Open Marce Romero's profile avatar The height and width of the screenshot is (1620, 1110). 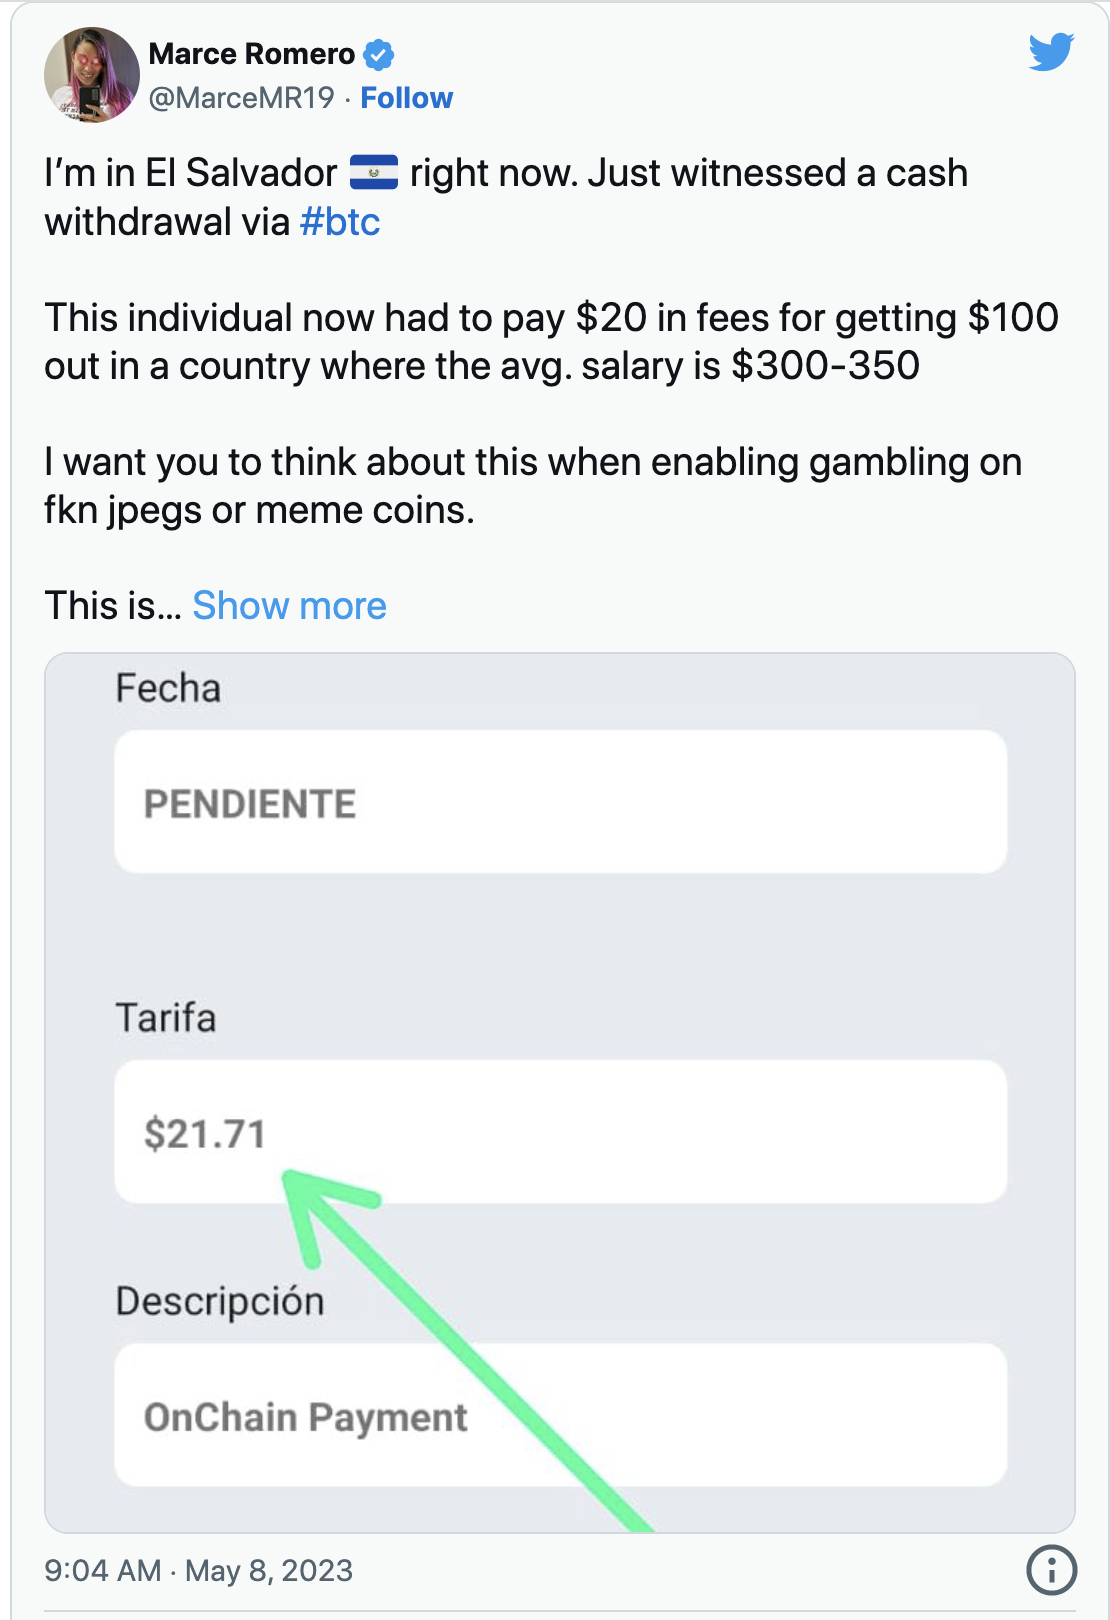[92, 75]
